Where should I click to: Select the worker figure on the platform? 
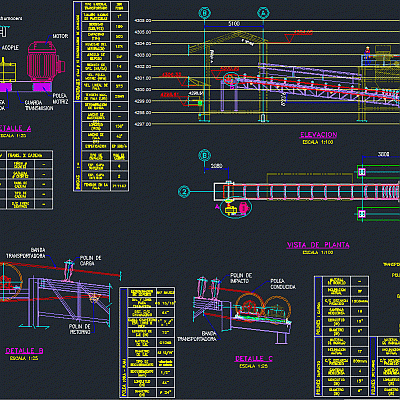pyautogui.click(x=367, y=55)
